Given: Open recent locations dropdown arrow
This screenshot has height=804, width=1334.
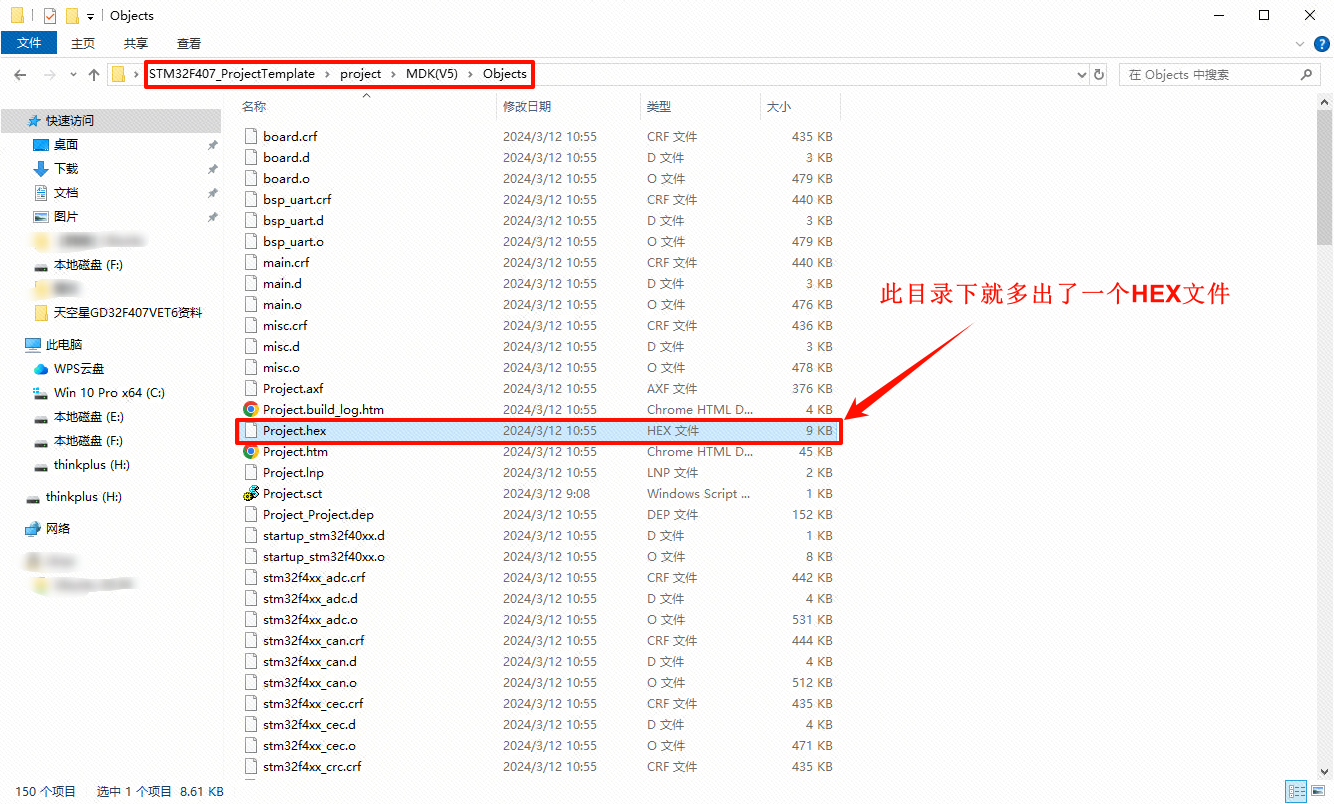Looking at the screenshot, I should click(x=73, y=75).
